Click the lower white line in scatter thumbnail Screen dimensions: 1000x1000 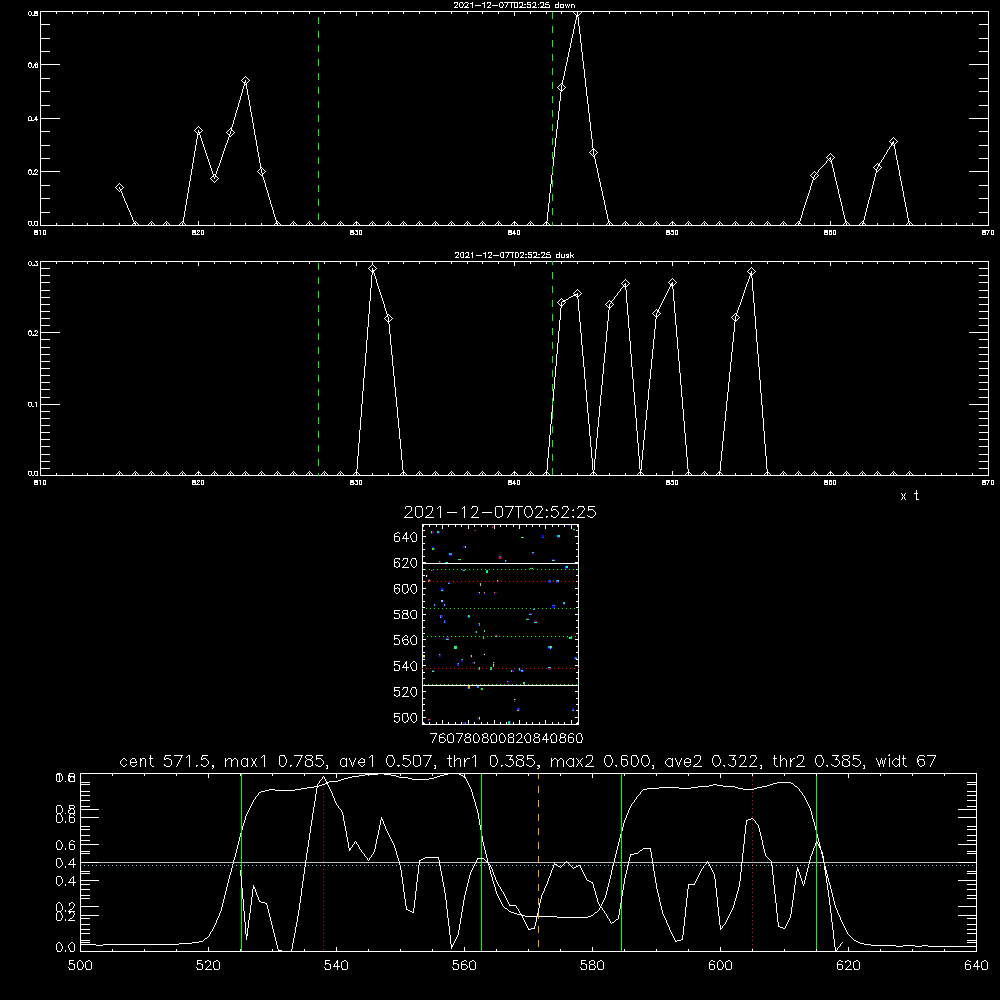pyautogui.click(x=500, y=685)
